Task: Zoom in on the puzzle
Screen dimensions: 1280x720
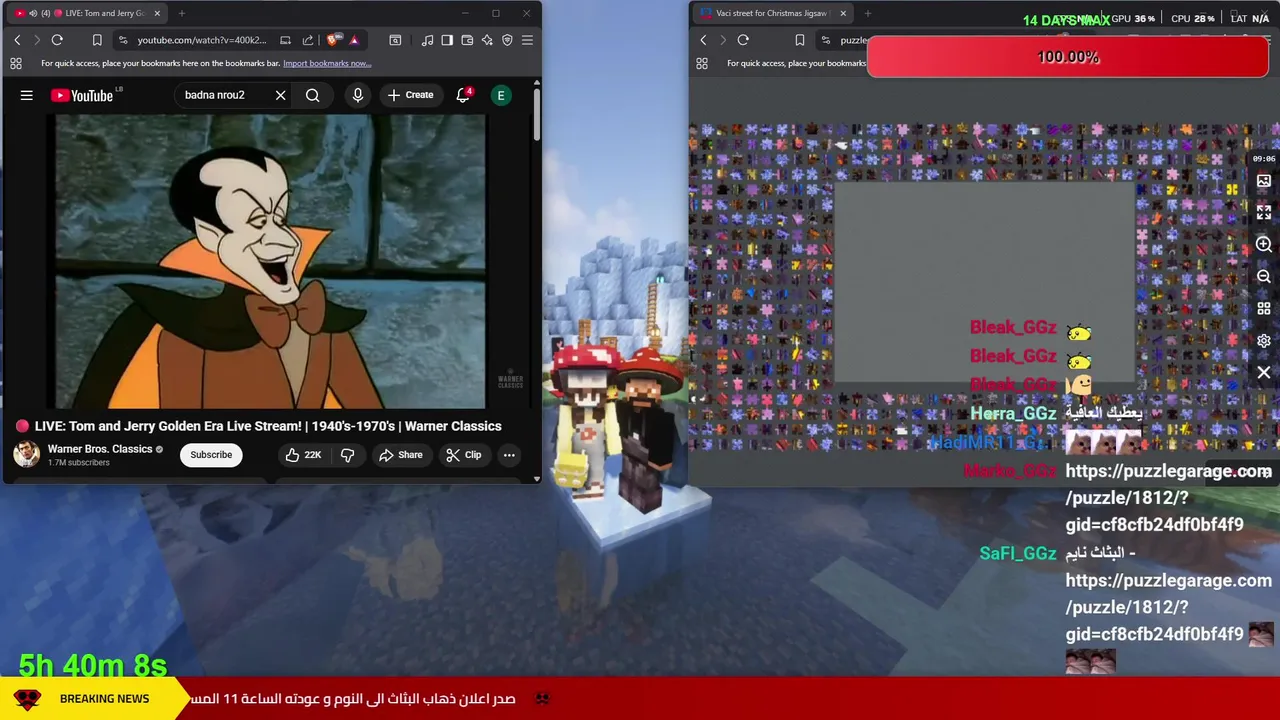Action: click(1264, 245)
